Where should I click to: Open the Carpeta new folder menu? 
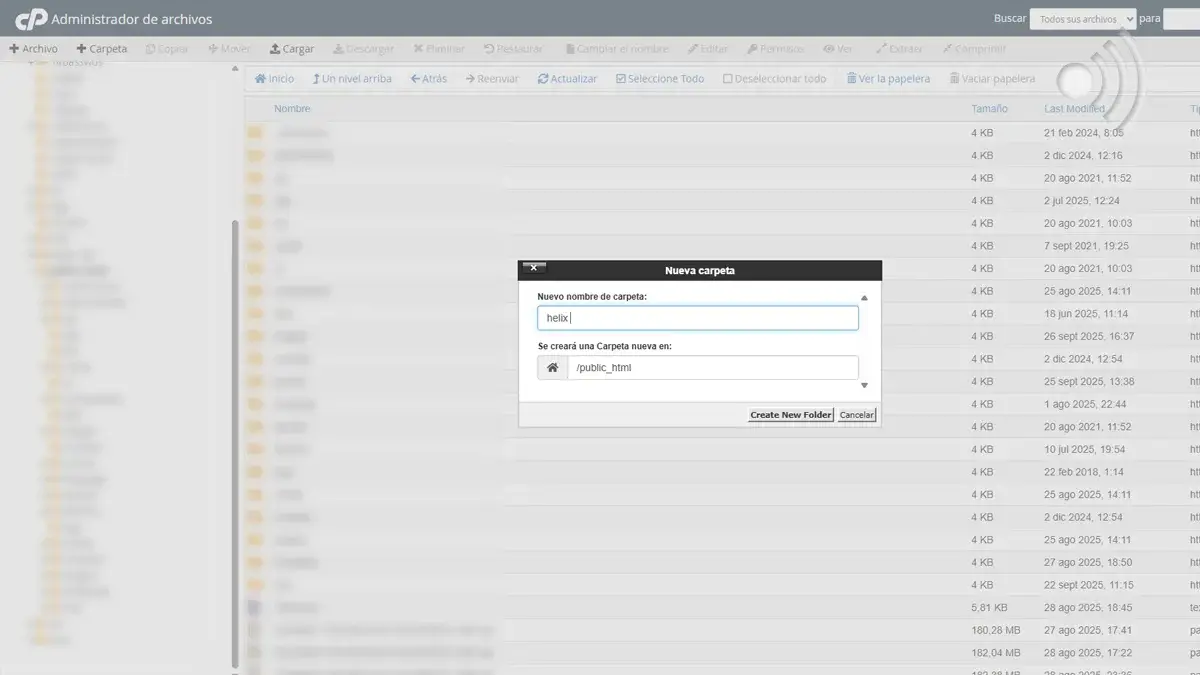(x=102, y=49)
